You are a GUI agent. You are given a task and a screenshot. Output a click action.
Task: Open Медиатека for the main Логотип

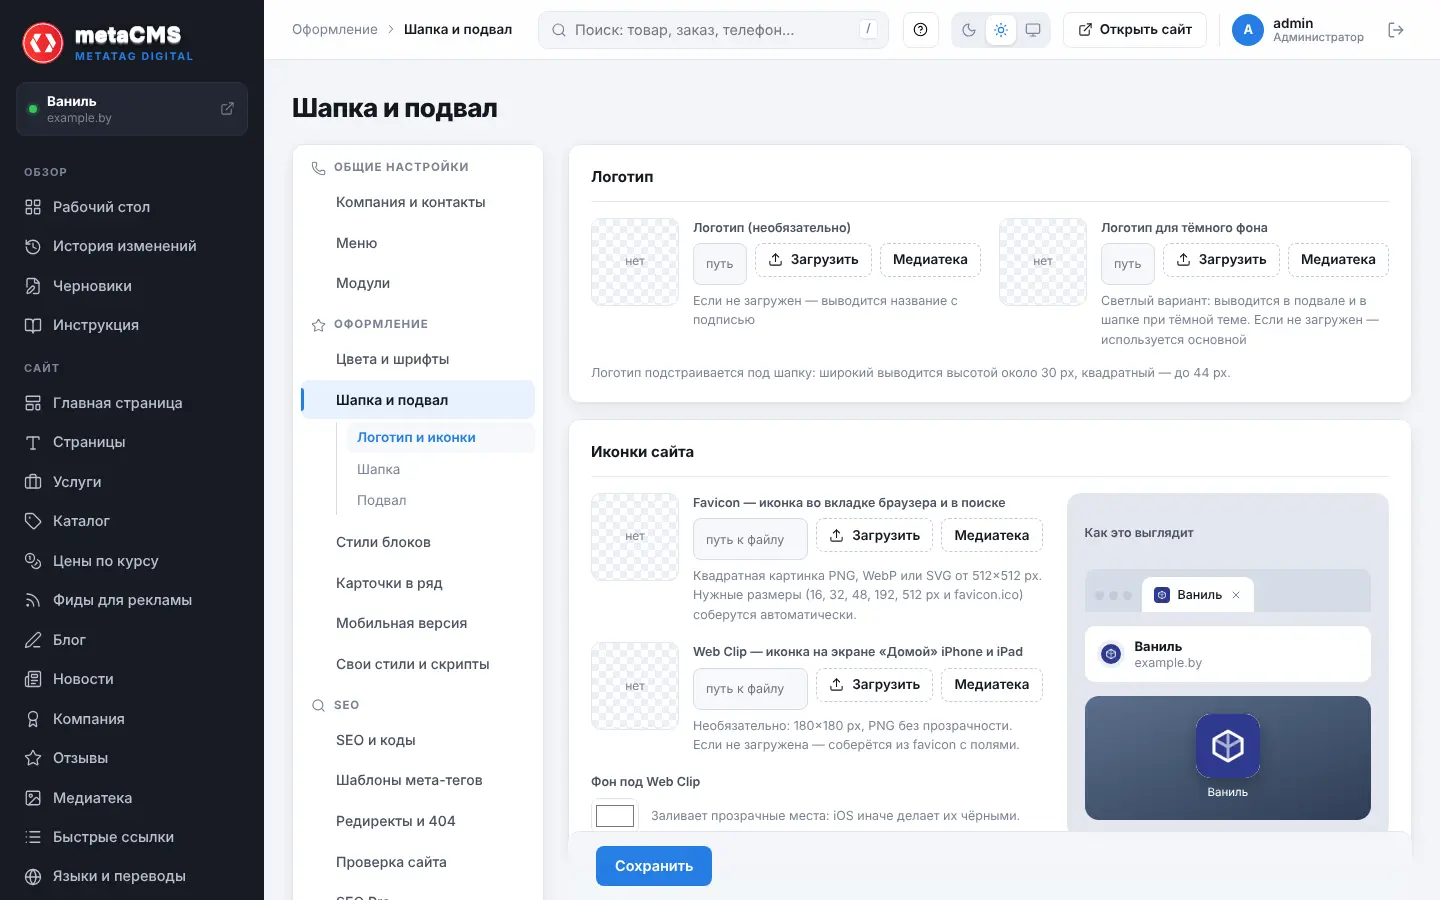click(930, 260)
